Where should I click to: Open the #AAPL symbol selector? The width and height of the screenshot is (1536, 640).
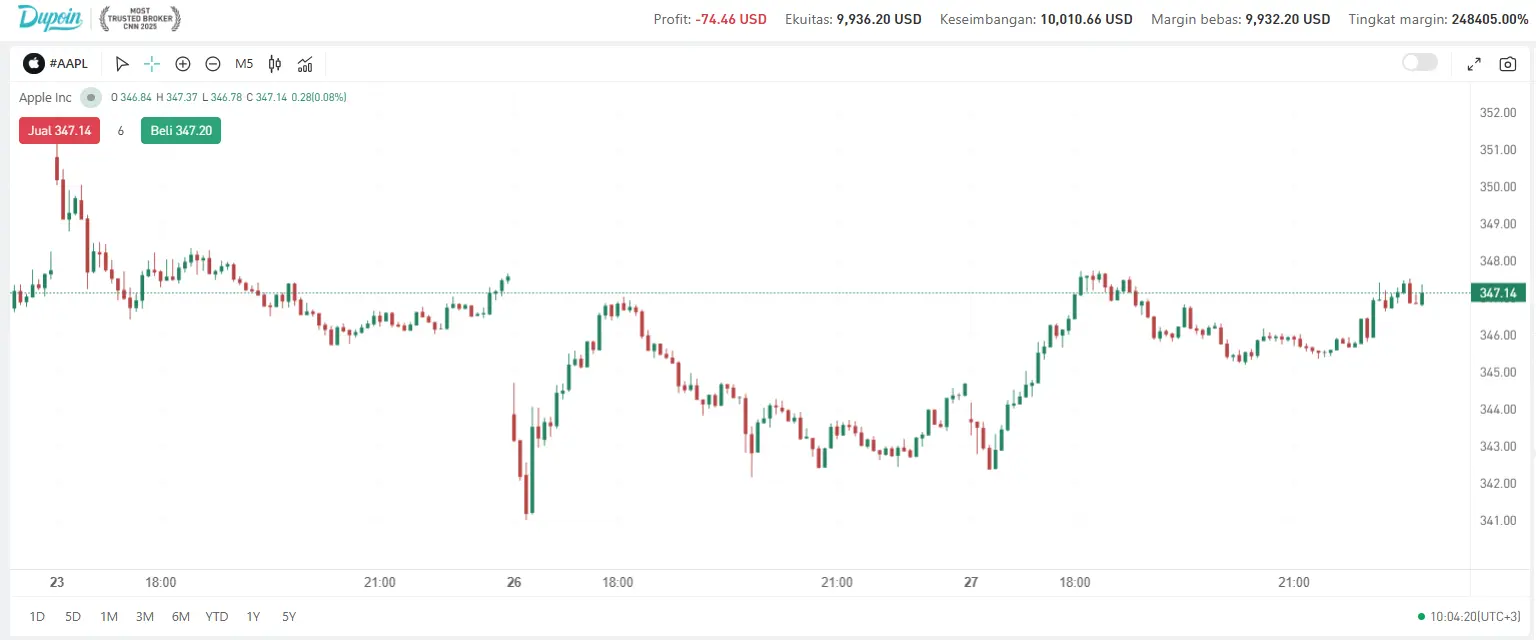tap(57, 64)
